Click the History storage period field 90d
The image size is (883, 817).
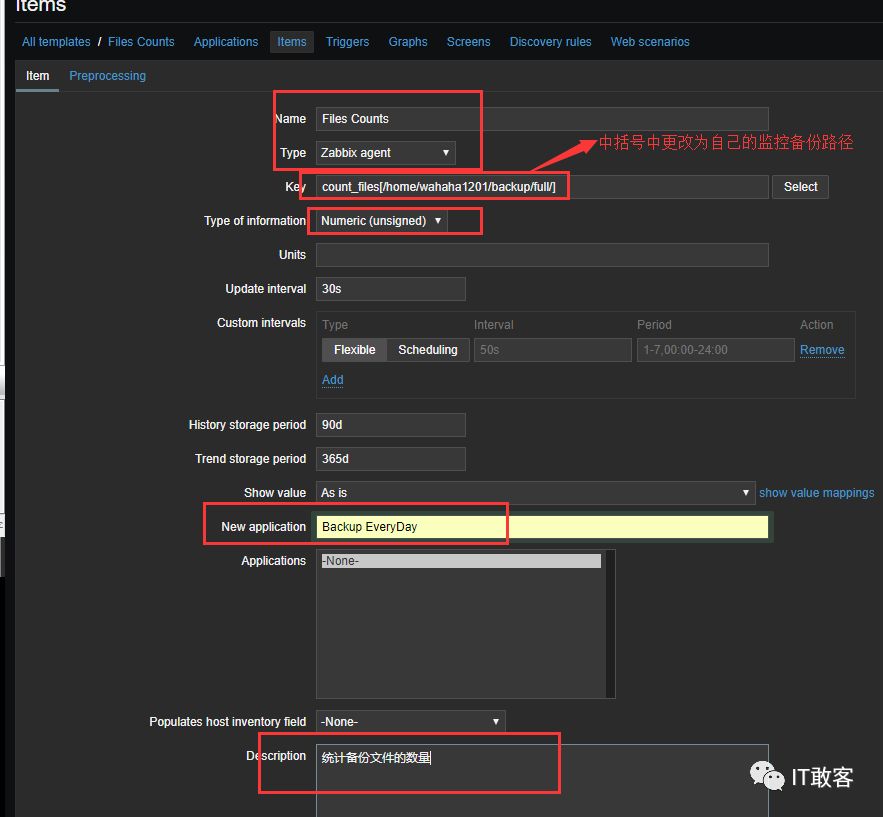pos(390,425)
